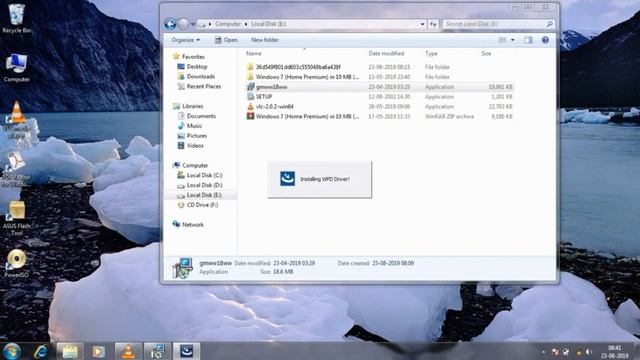Select the gmww18ww application file

[x=379, y=87]
